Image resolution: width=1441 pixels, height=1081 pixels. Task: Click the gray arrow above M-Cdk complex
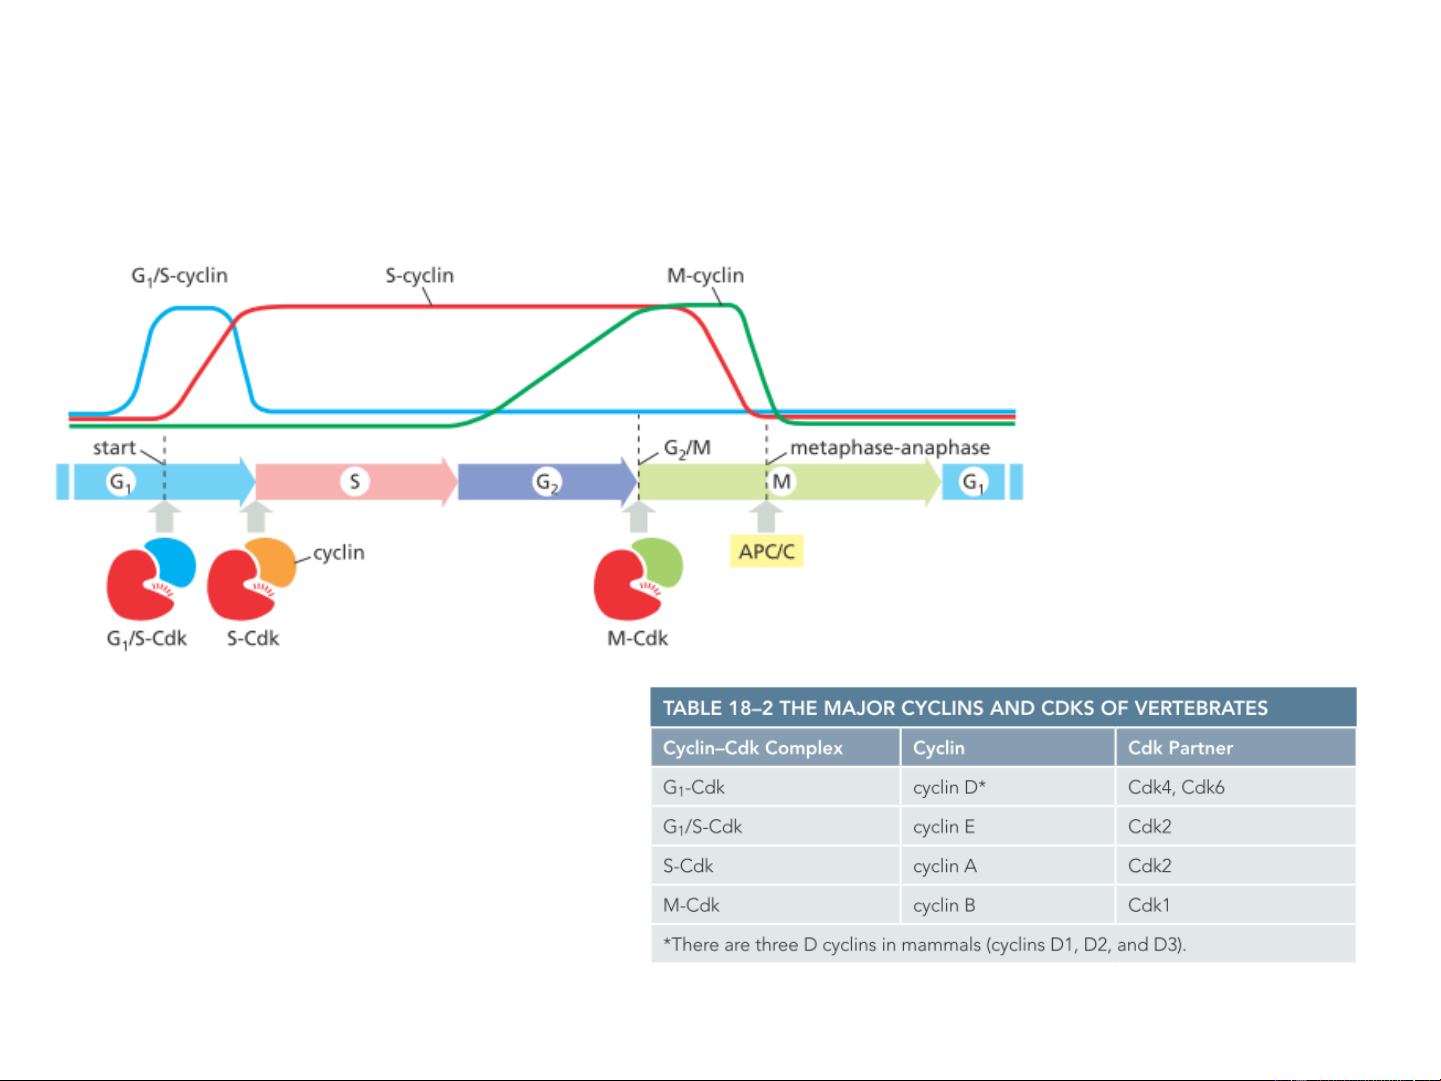click(x=638, y=517)
